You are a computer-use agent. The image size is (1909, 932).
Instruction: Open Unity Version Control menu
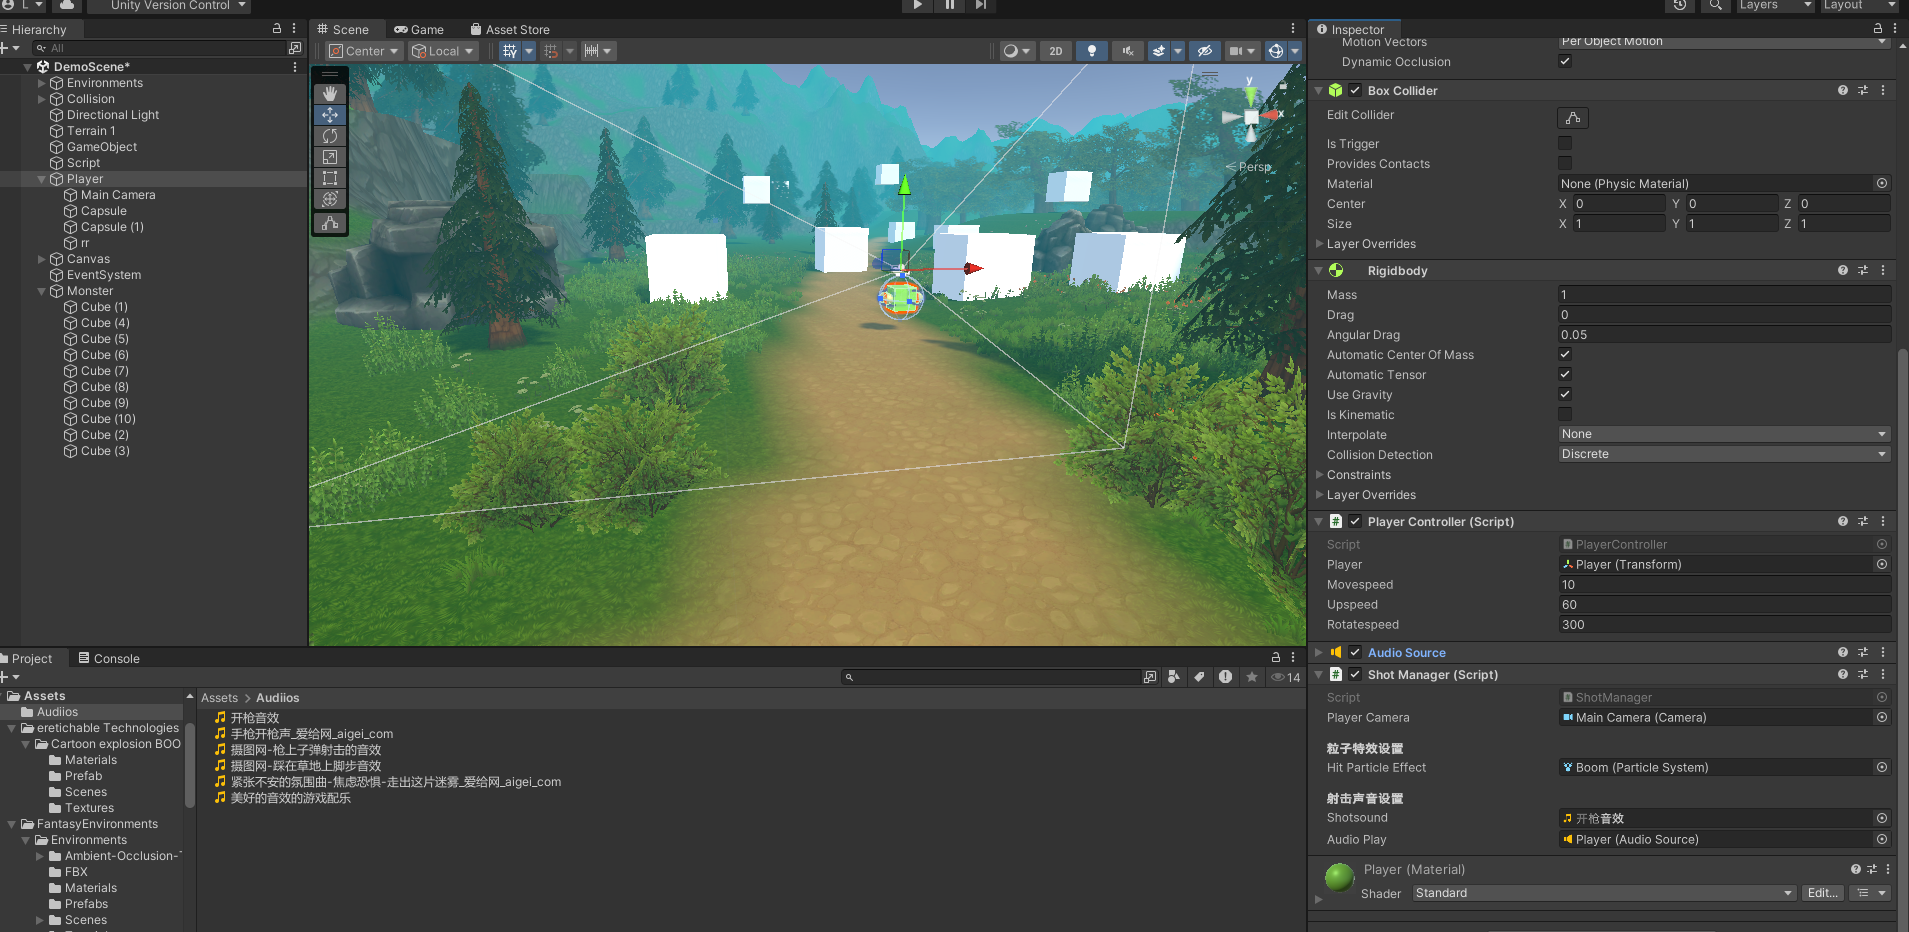[x=169, y=5]
